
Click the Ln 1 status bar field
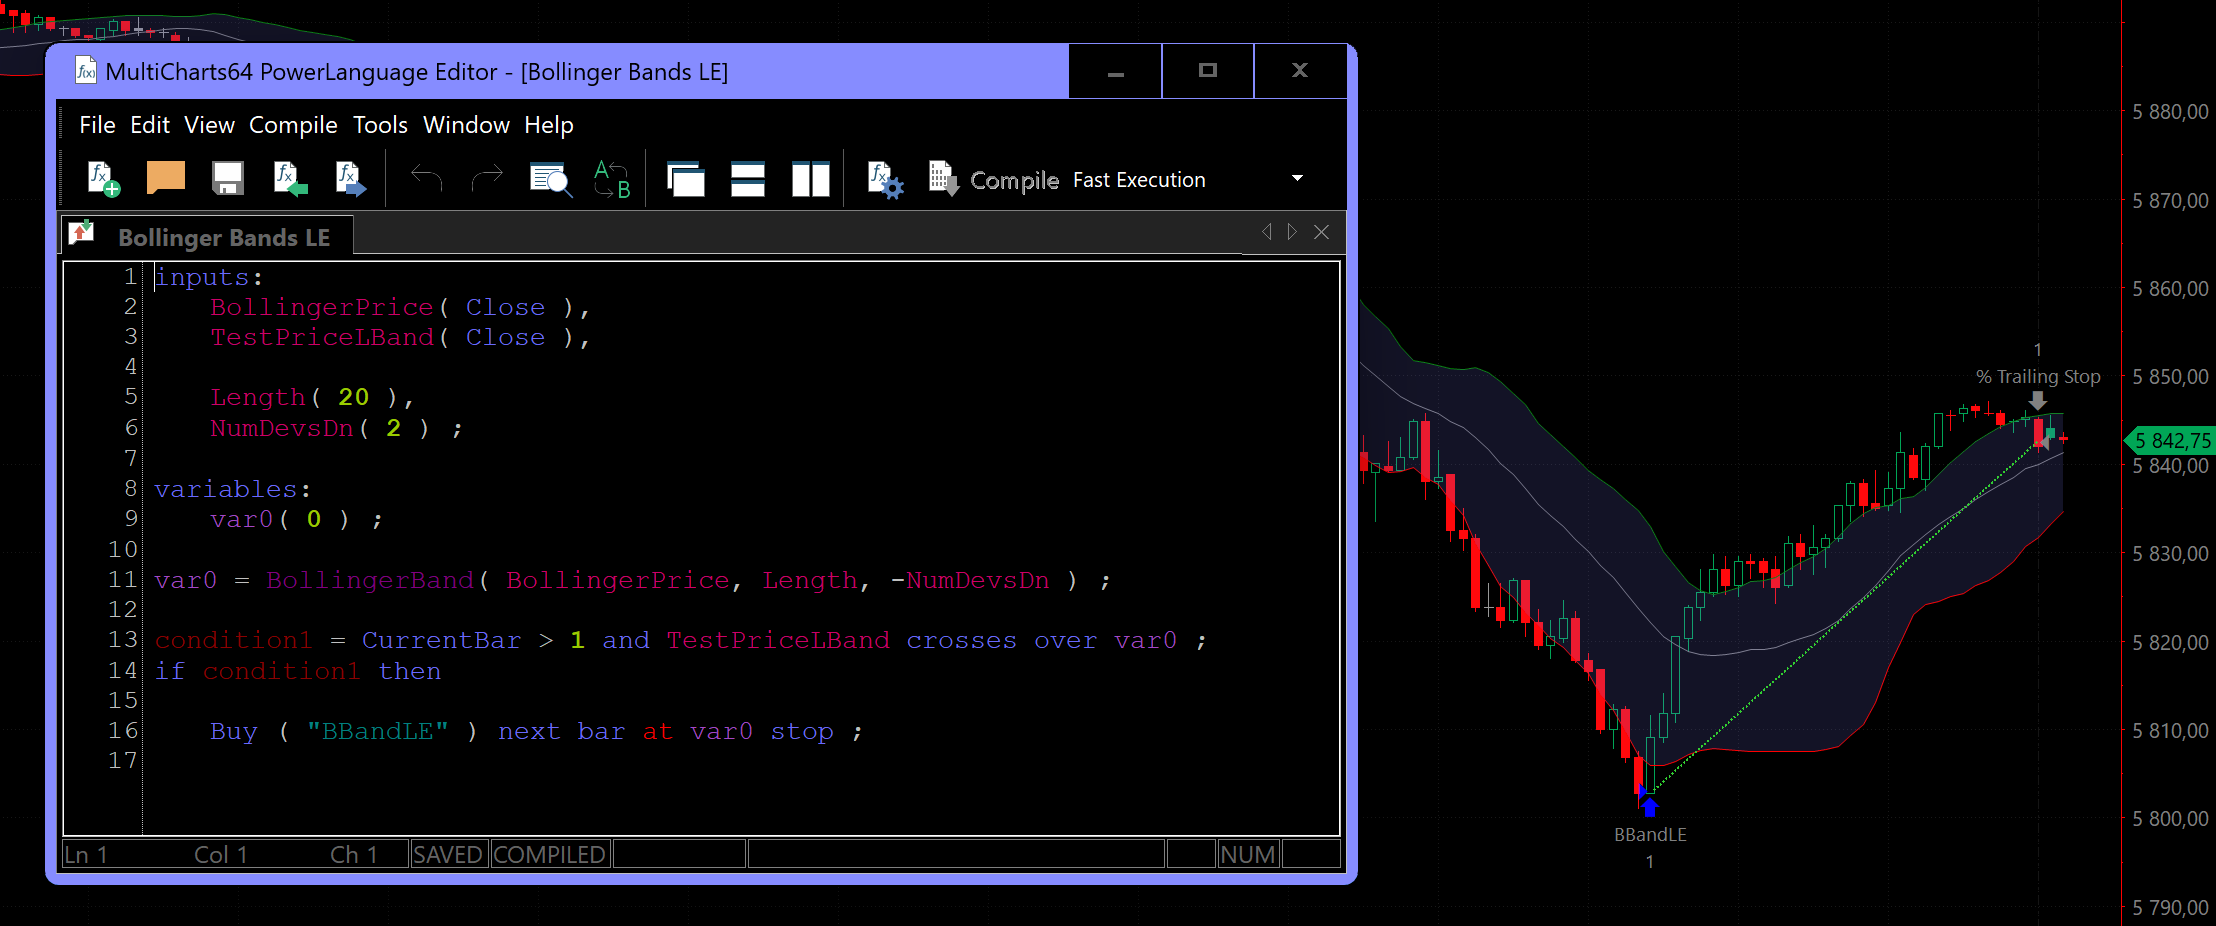tap(86, 855)
